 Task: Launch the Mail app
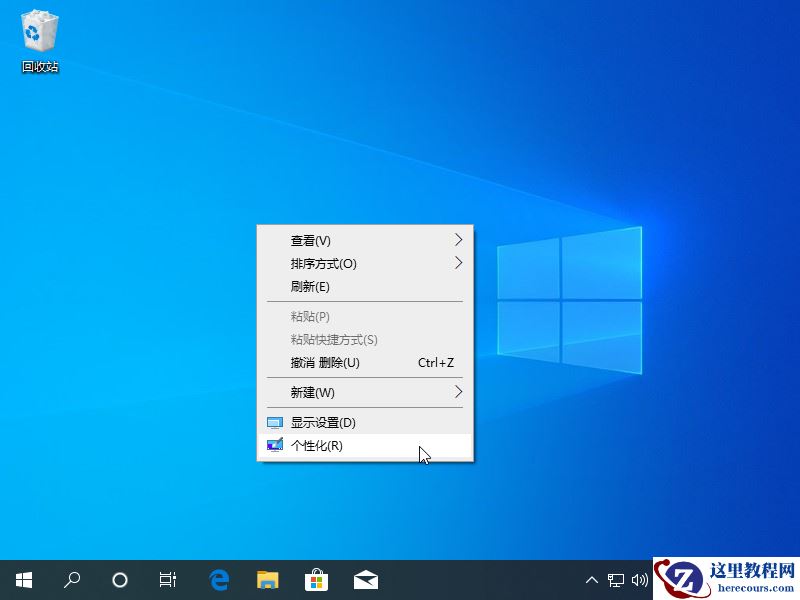click(x=365, y=580)
